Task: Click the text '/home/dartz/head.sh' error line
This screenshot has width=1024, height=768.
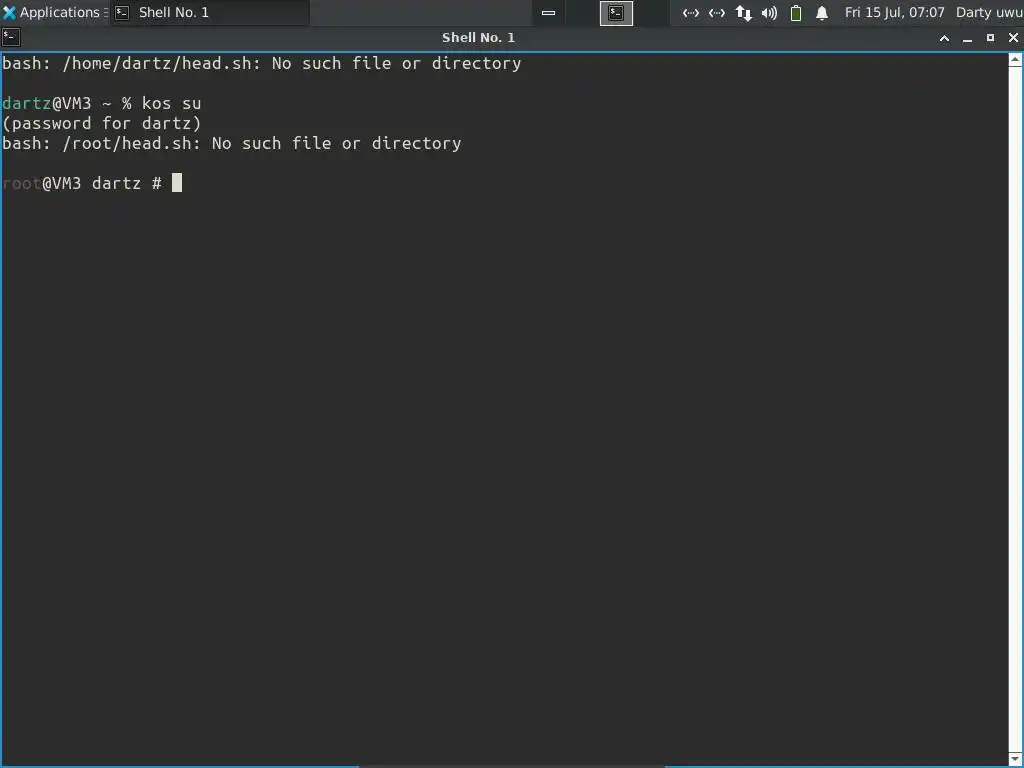Action: point(261,63)
